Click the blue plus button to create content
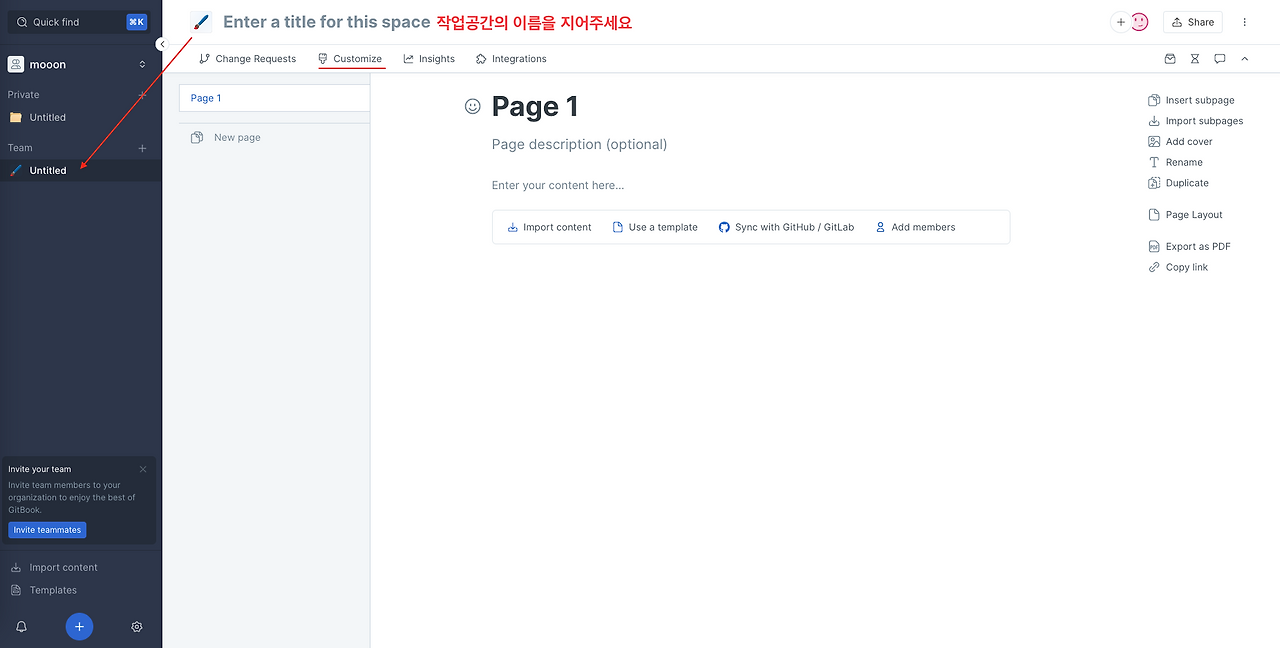This screenshot has width=1280, height=648. coord(79,626)
